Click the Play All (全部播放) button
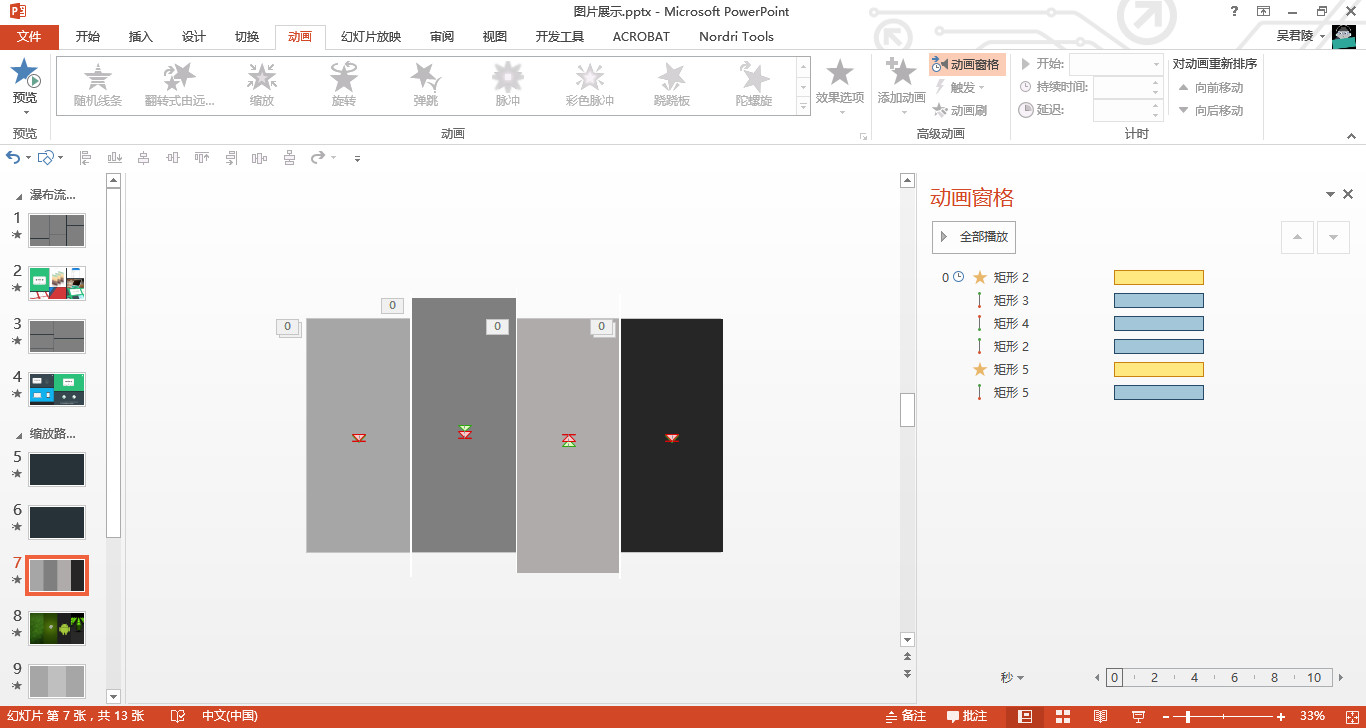 tap(973, 237)
